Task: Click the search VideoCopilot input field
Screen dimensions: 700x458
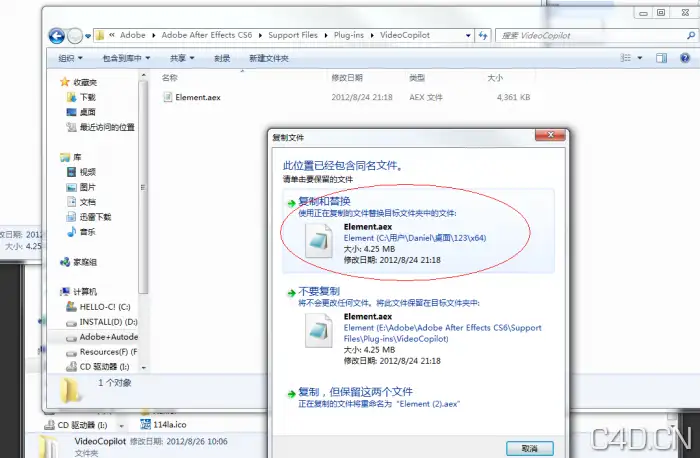Action: click(x=592, y=35)
